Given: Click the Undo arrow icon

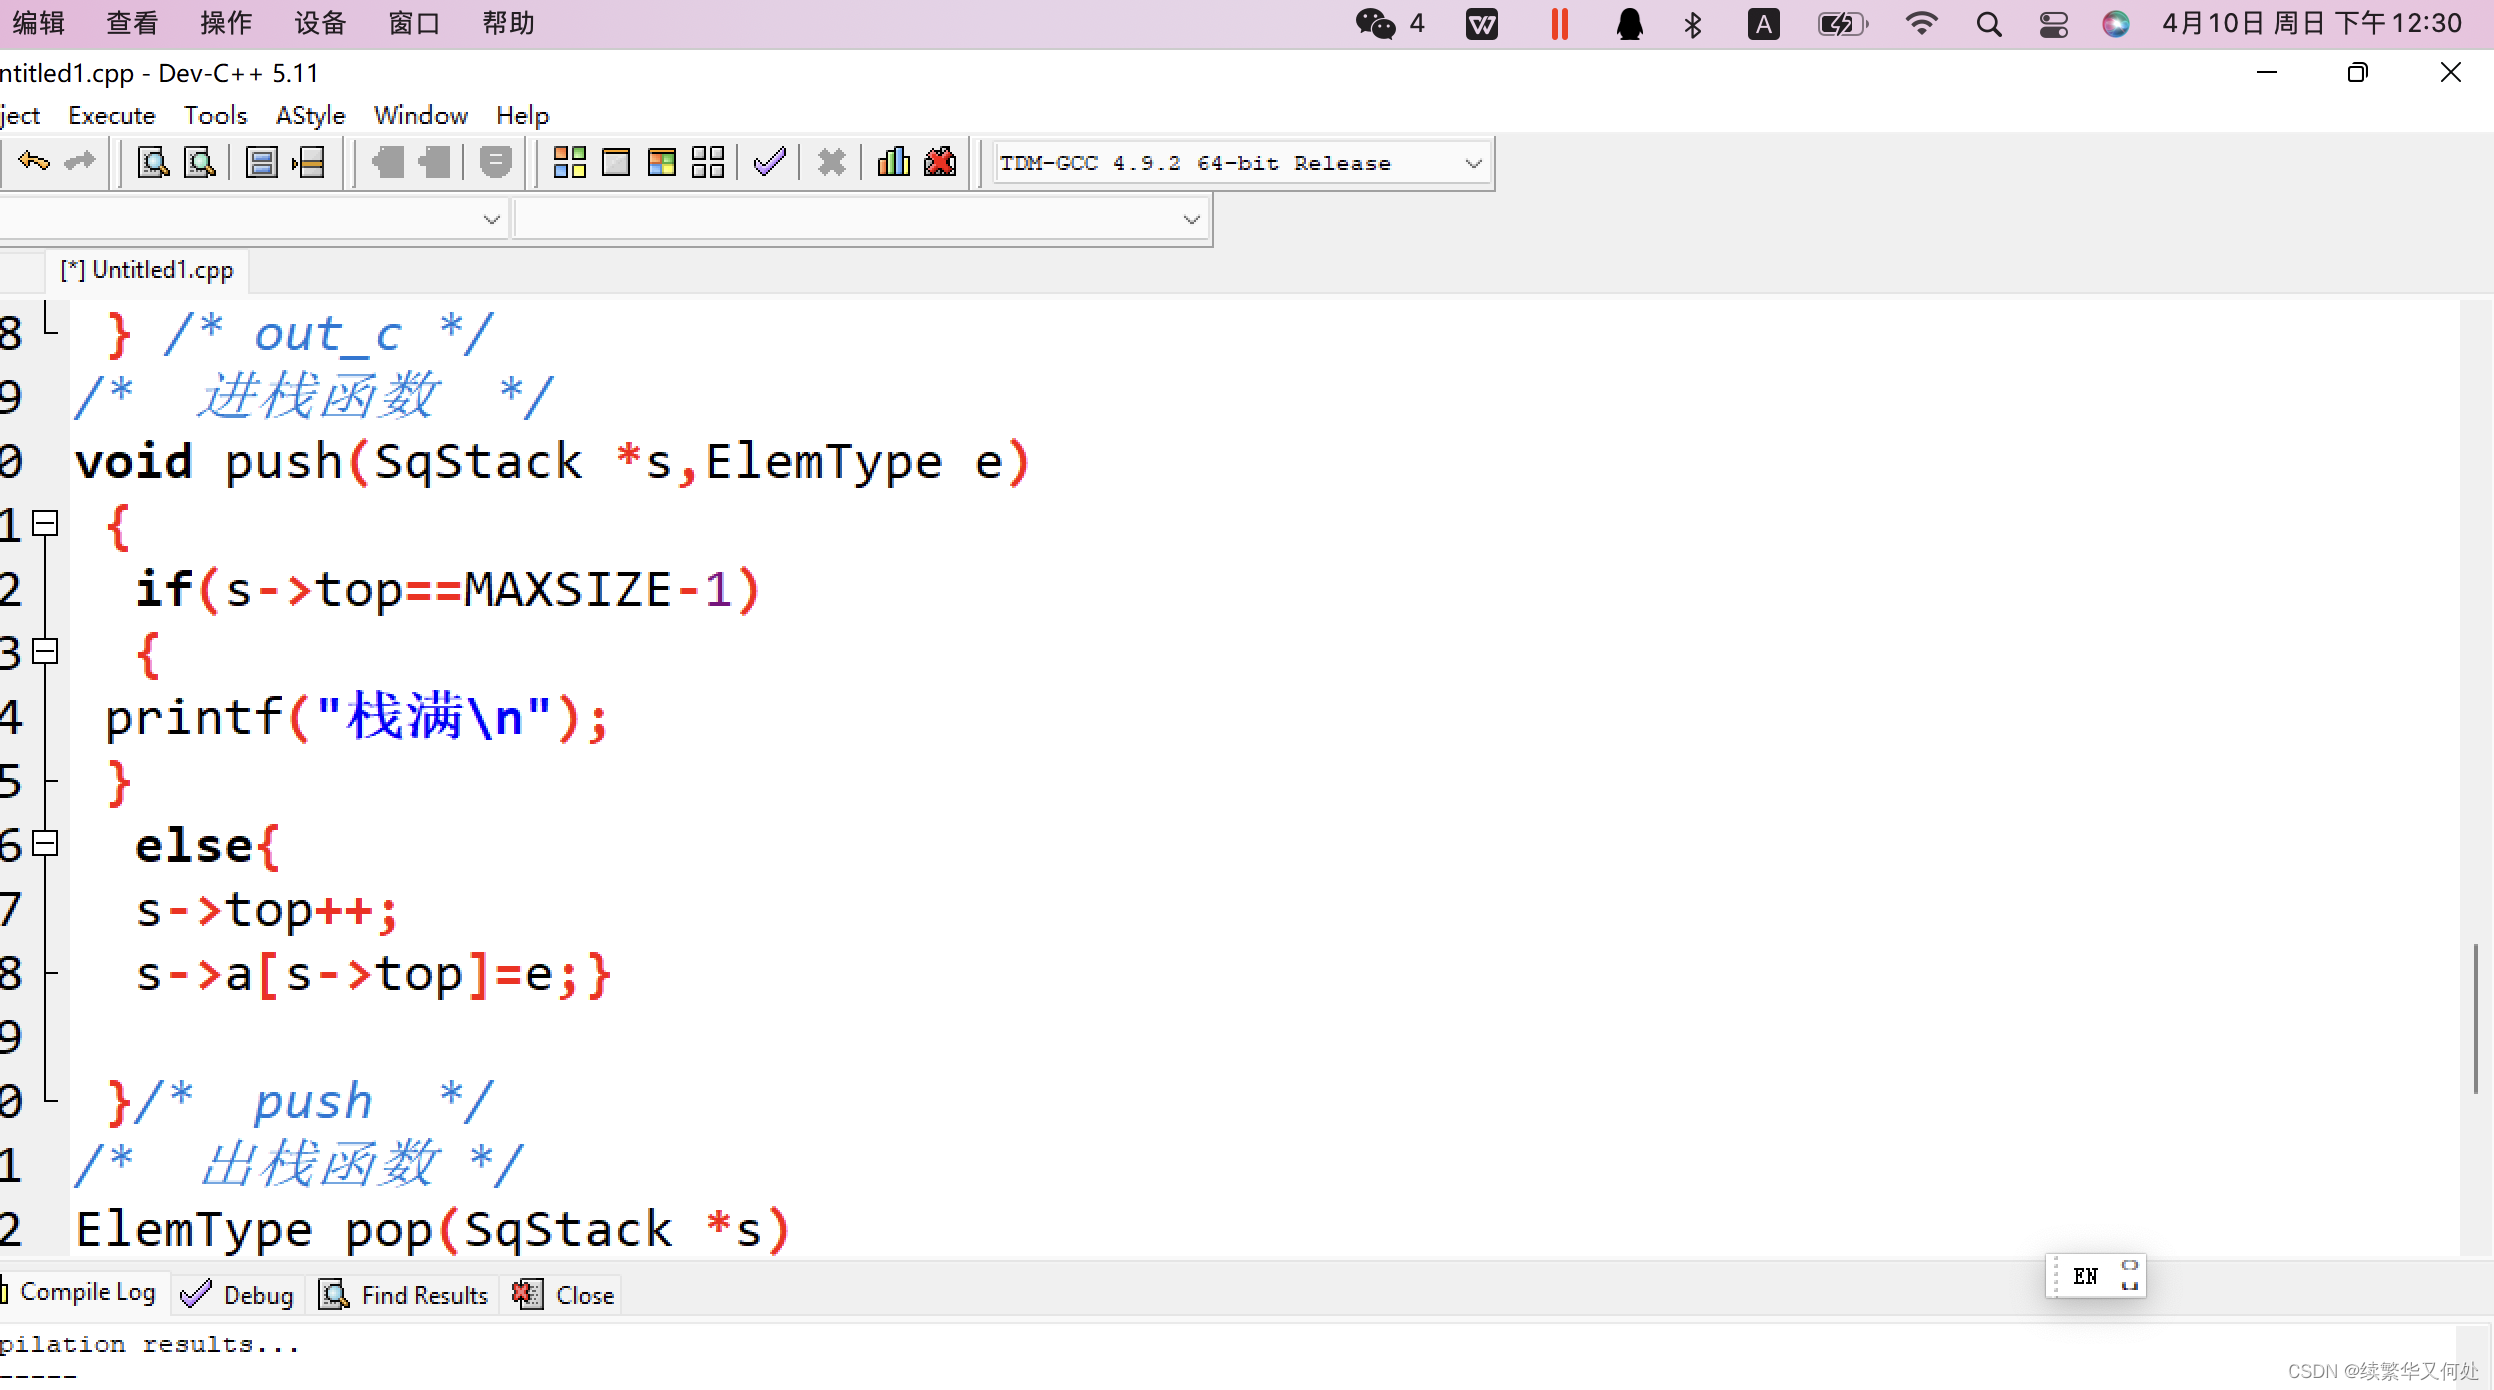Looking at the screenshot, I should click(33, 162).
